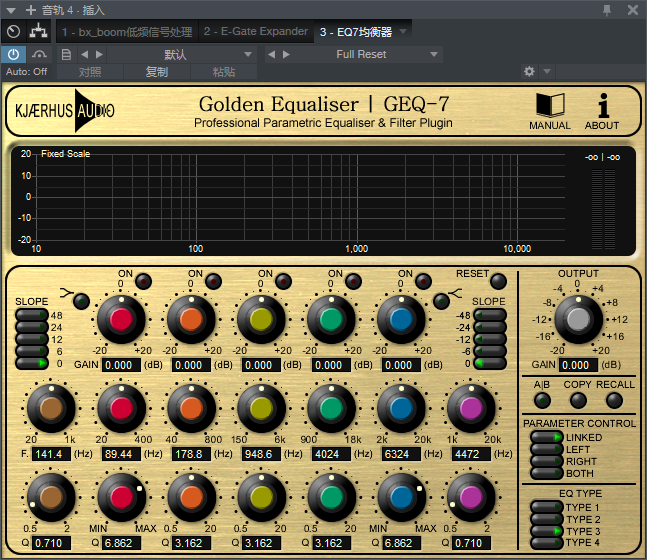Switch to 2 - E-Gate Expander tab

(256, 32)
